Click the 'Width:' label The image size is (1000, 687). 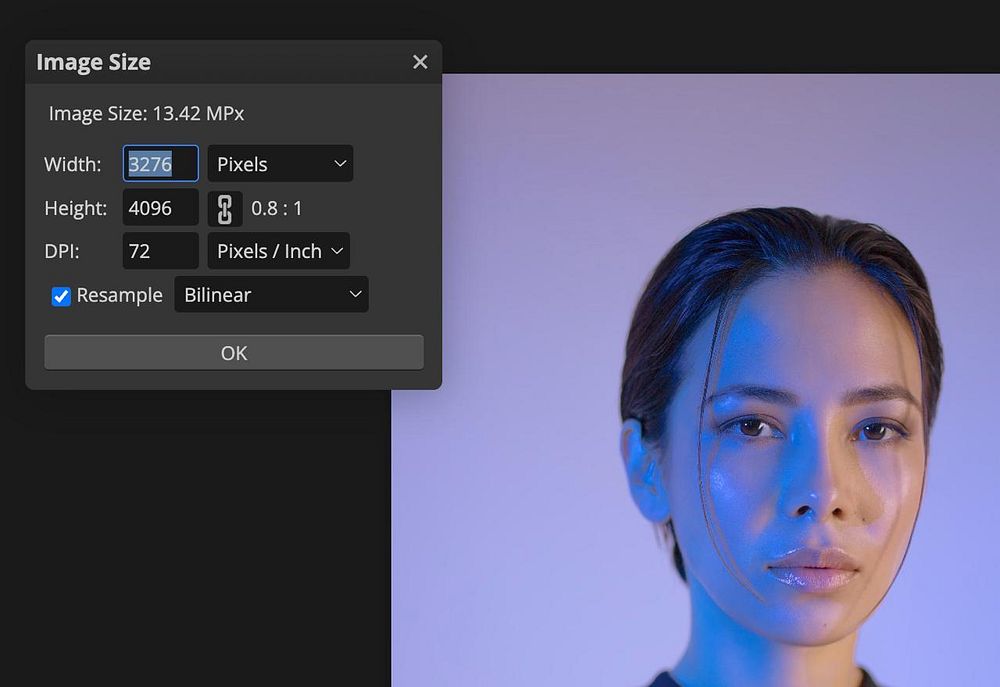pos(73,165)
